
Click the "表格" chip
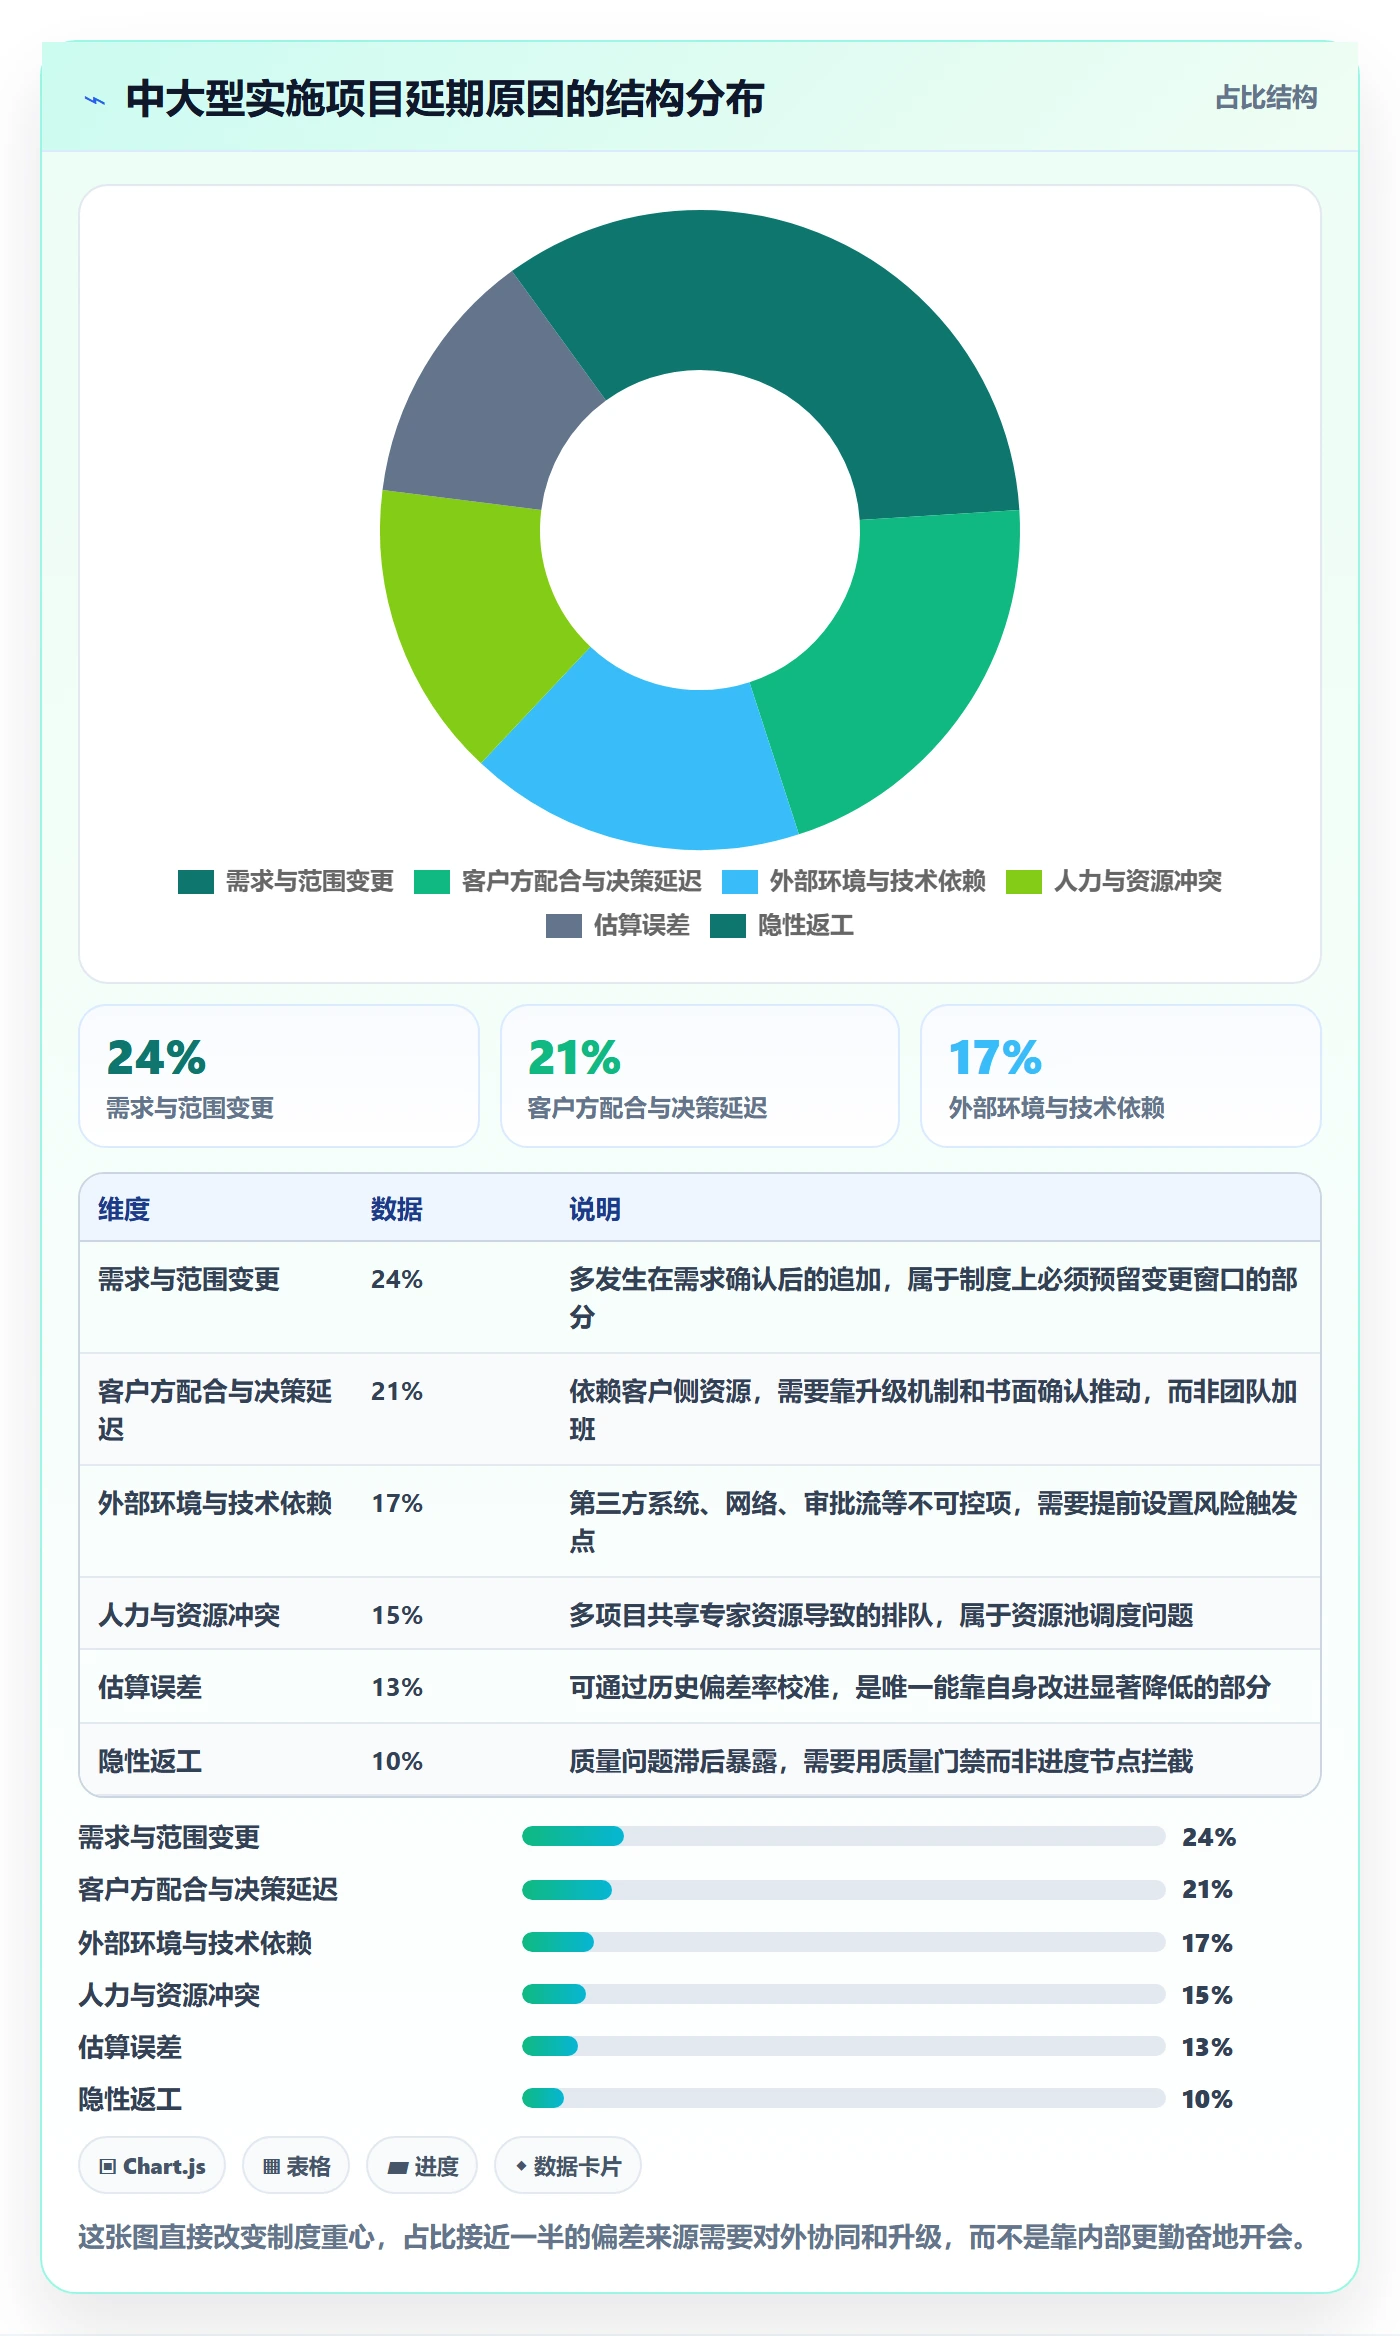pos(296,2166)
